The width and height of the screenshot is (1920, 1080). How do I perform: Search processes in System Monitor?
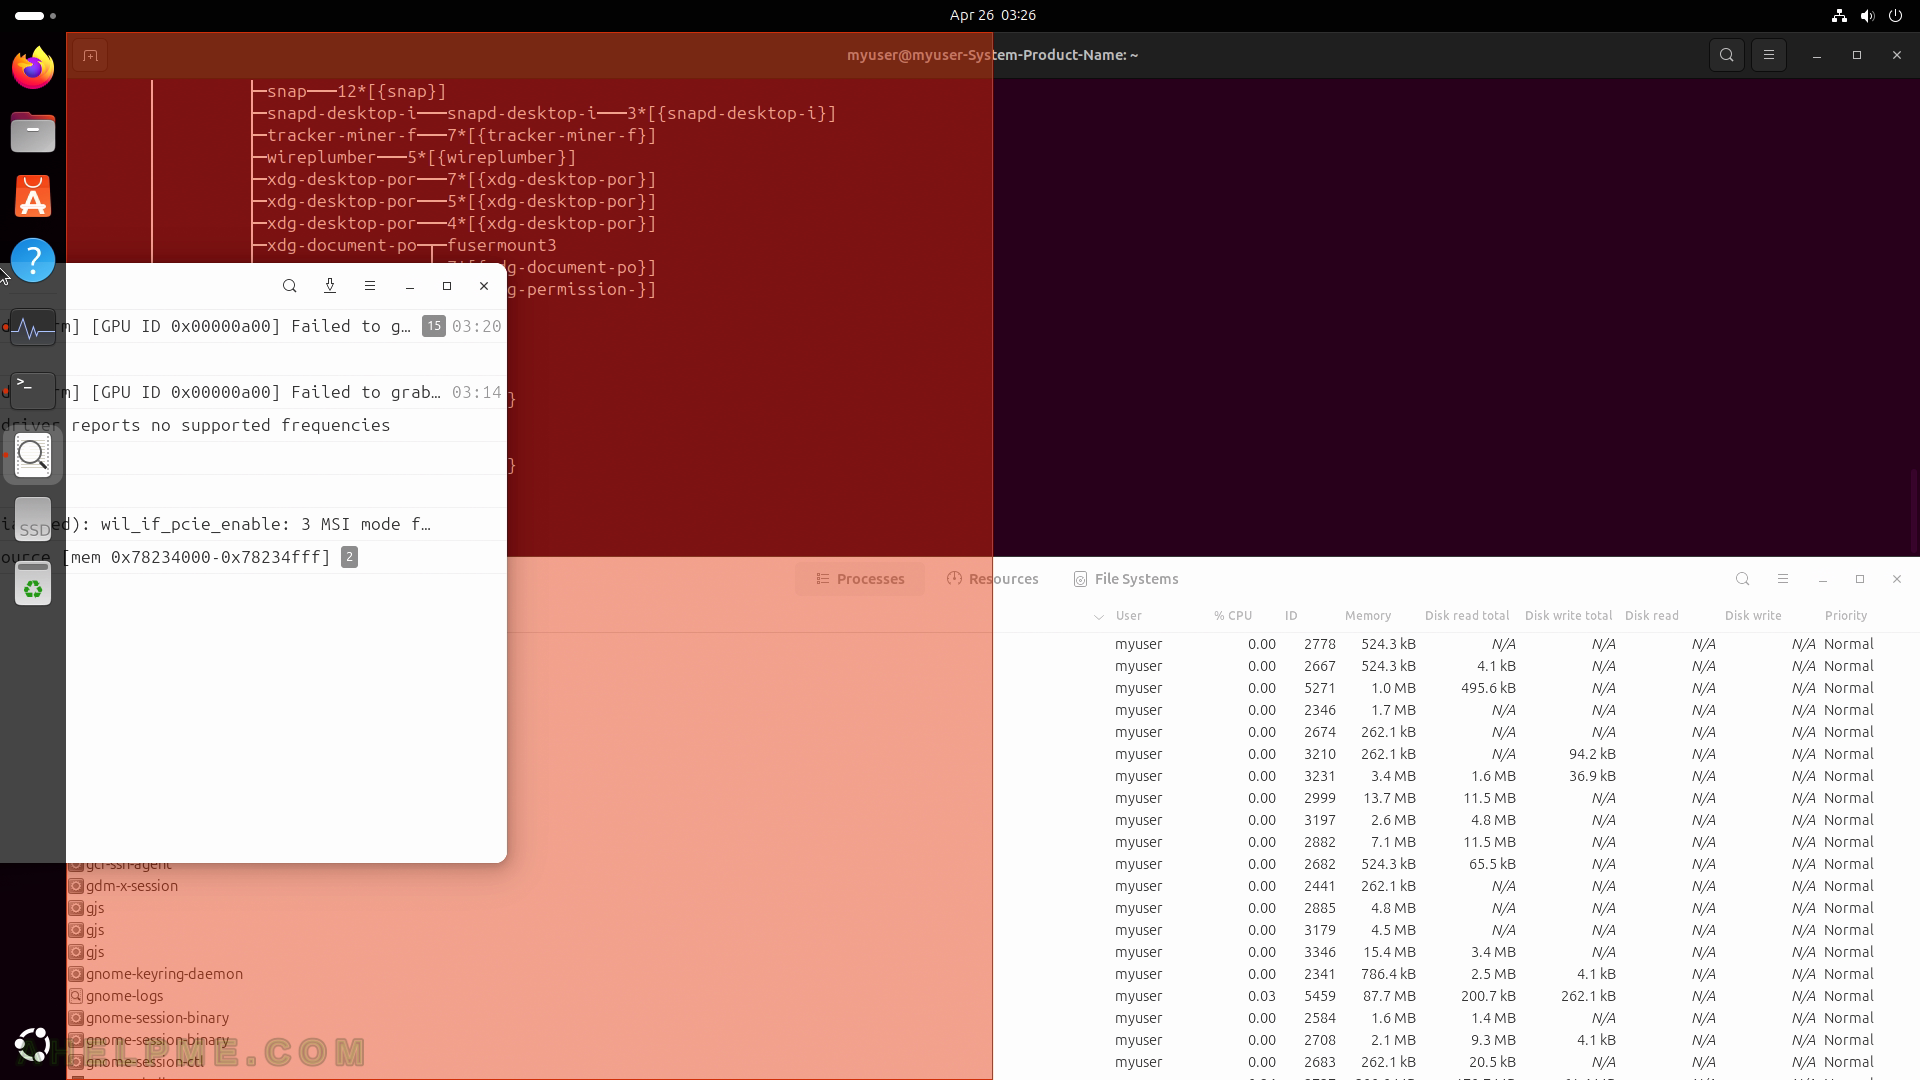coord(1743,579)
